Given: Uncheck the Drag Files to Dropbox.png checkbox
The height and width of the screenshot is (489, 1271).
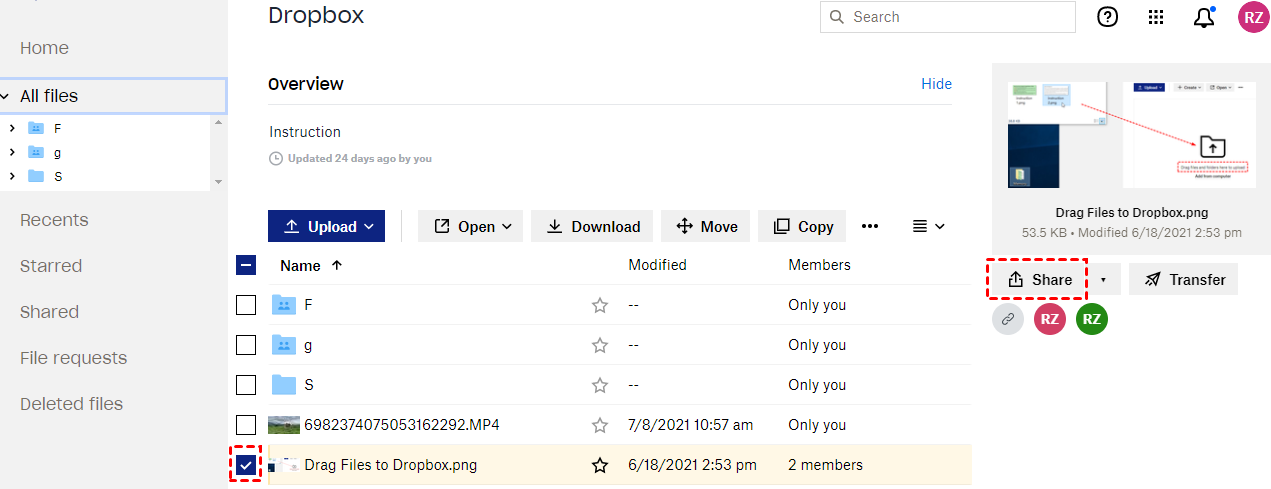Looking at the screenshot, I should point(246,465).
